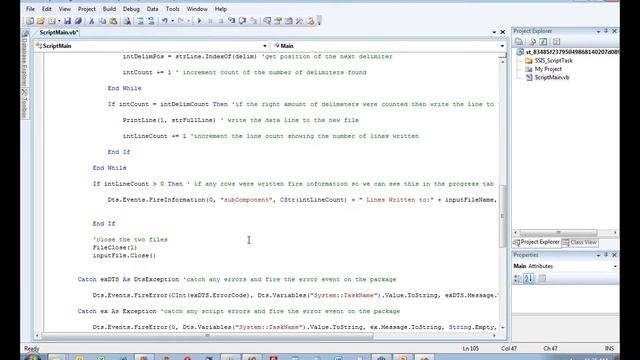Open the Toolbox using the wrench icon
Image resolution: width=640 pixels, height=360 pixels.
[x=299, y=21]
